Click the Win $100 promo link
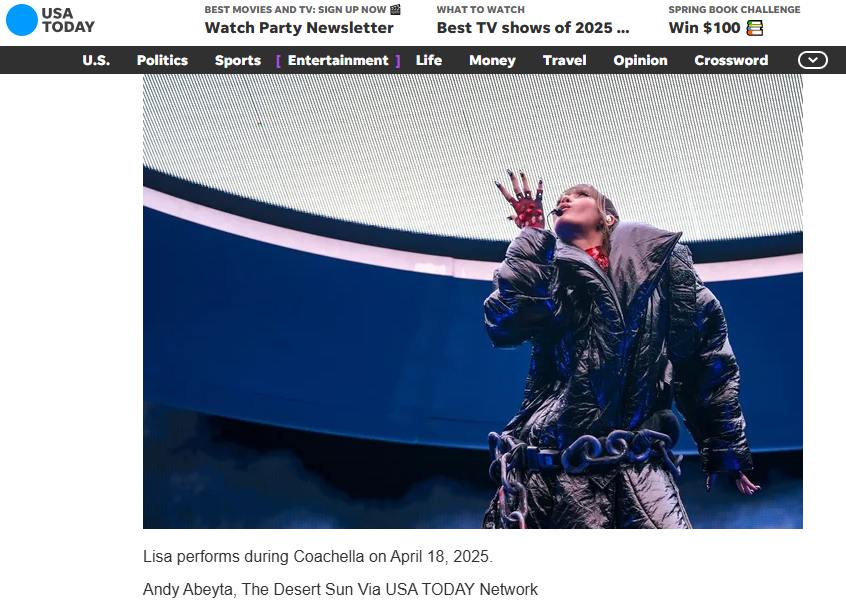 point(704,28)
